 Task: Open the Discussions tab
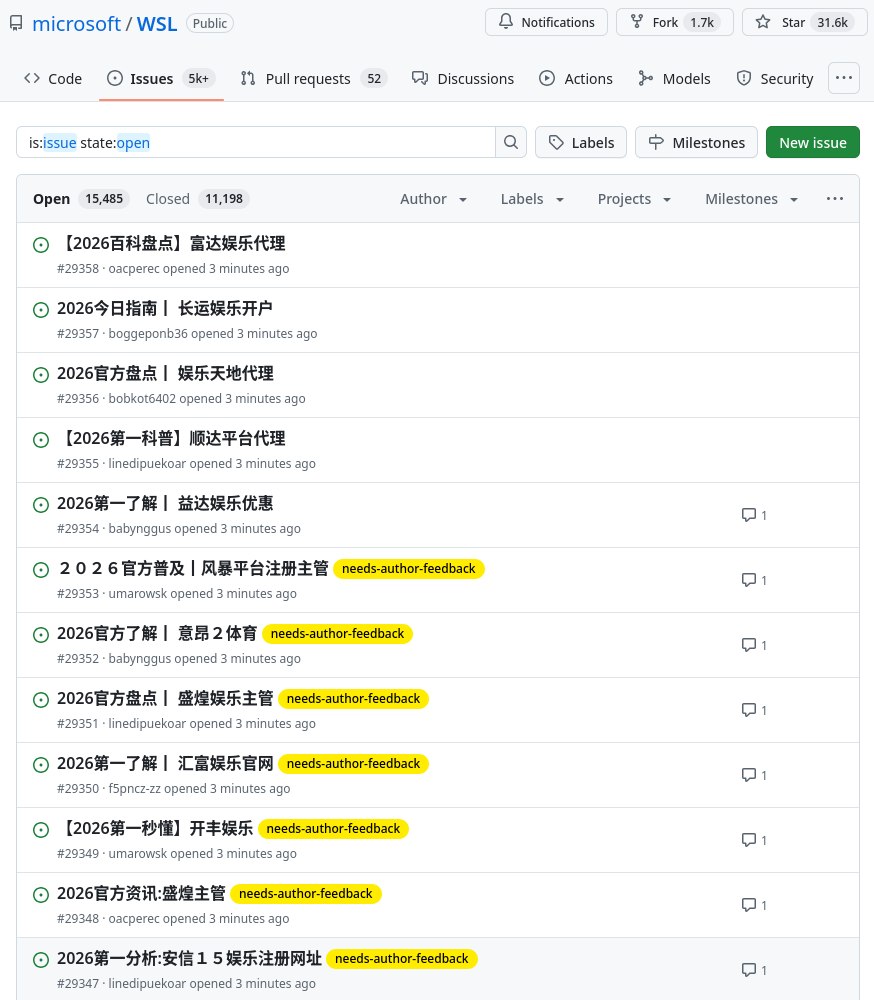[x=463, y=78]
